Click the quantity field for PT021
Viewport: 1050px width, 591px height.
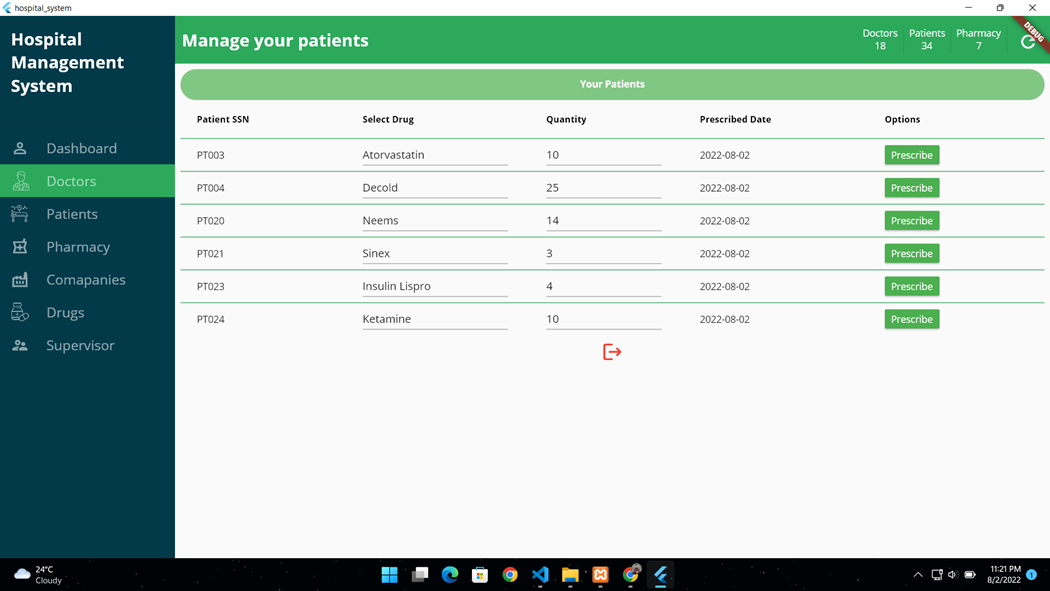pyautogui.click(x=603, y=253)
